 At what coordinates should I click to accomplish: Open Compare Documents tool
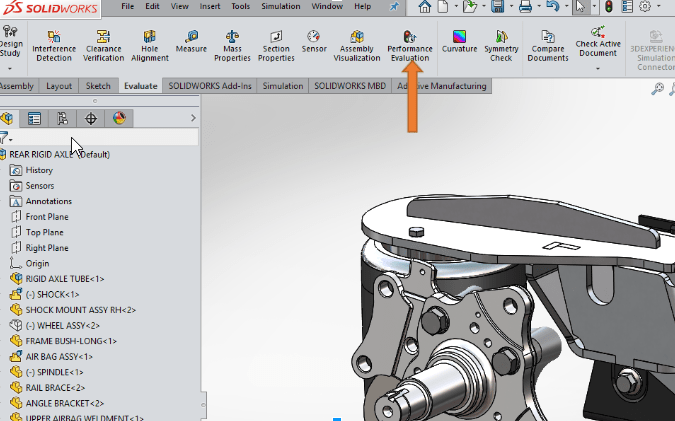548,46
